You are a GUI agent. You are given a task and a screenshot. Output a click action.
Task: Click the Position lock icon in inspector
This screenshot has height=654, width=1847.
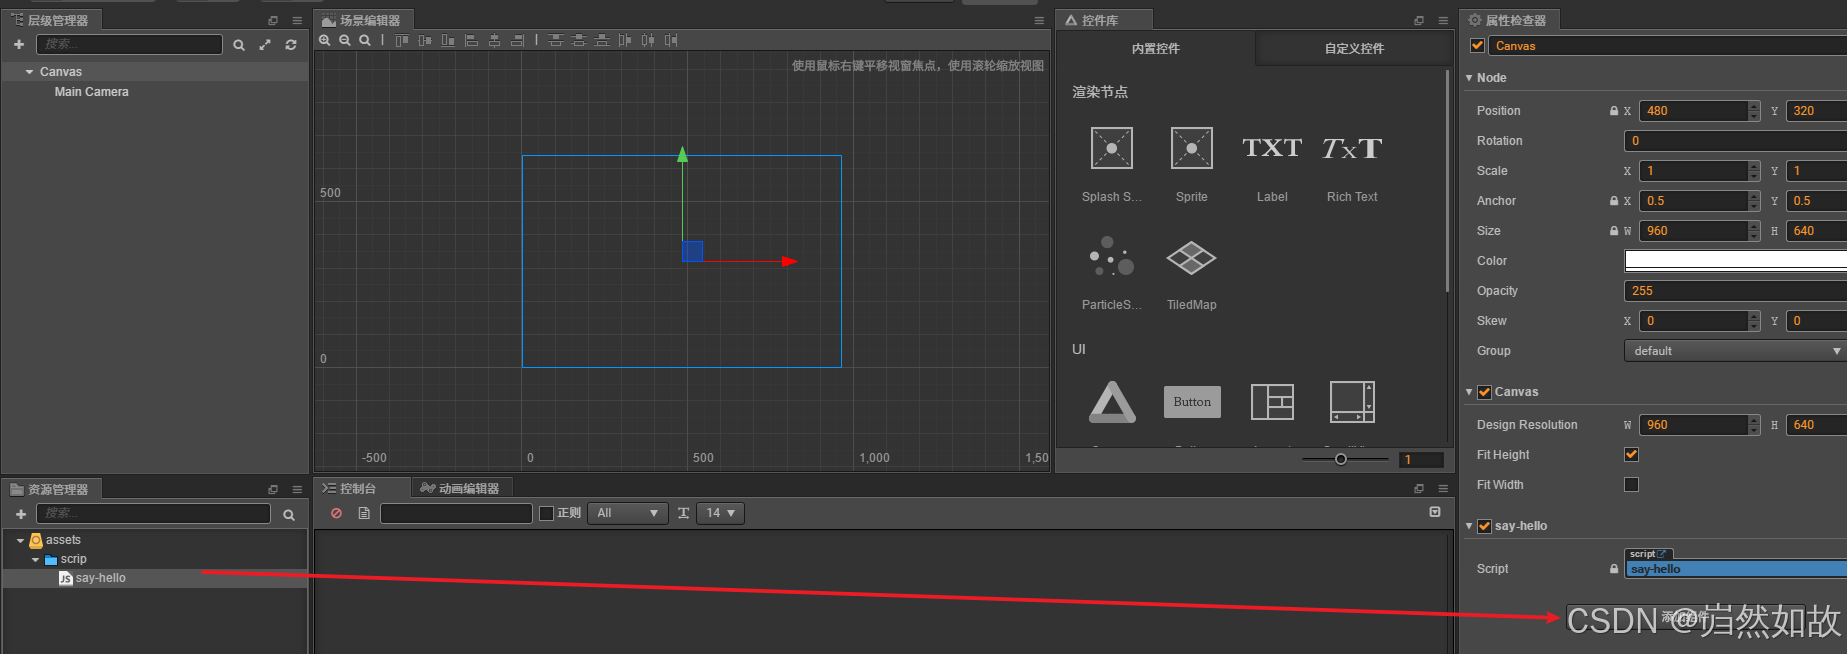tap(1613, 111)
